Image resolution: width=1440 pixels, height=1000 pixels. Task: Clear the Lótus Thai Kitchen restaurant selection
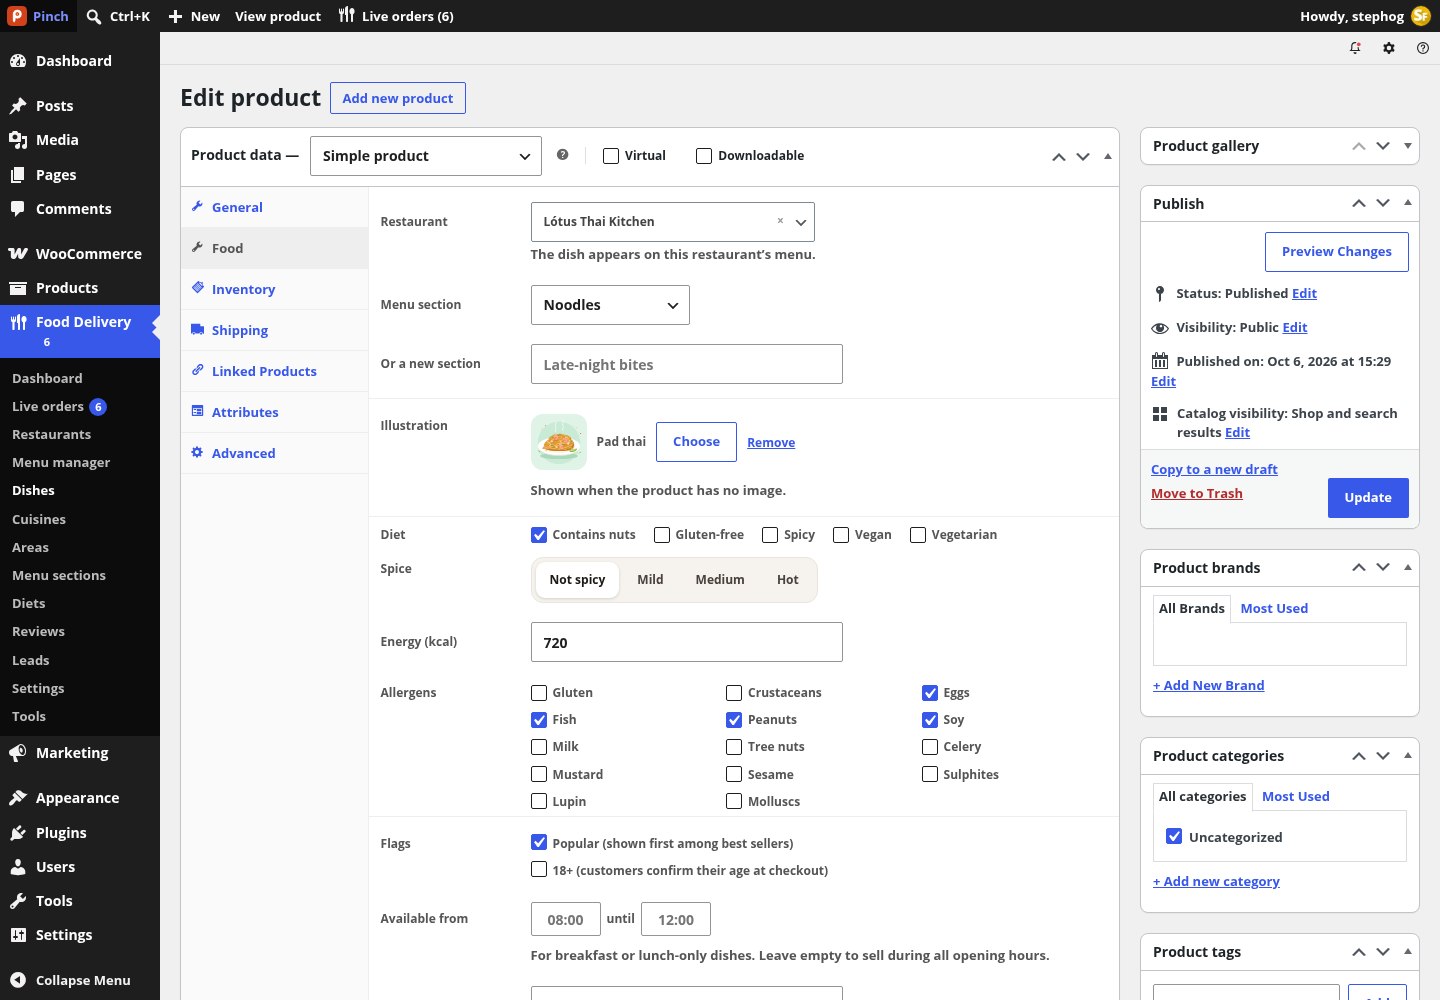click(x=780, y=221)
